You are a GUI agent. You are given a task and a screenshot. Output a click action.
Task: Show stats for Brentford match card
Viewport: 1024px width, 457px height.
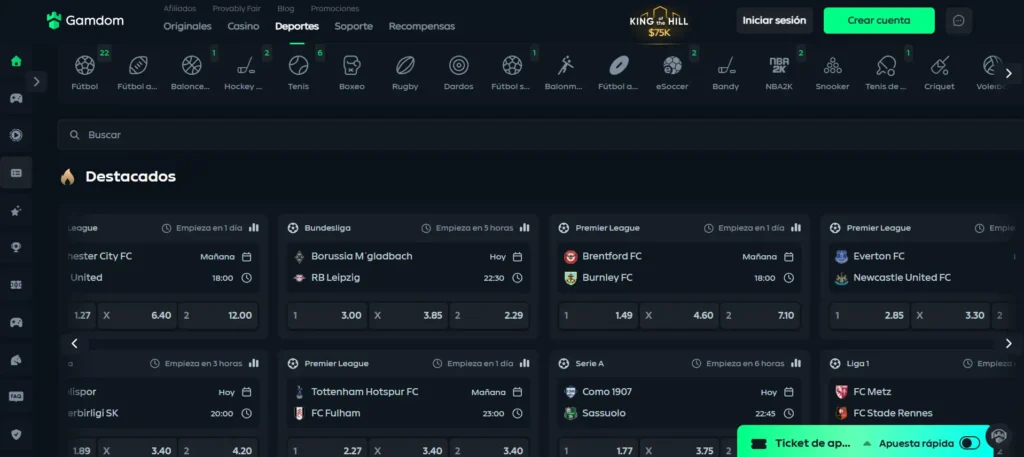point(795,228)
